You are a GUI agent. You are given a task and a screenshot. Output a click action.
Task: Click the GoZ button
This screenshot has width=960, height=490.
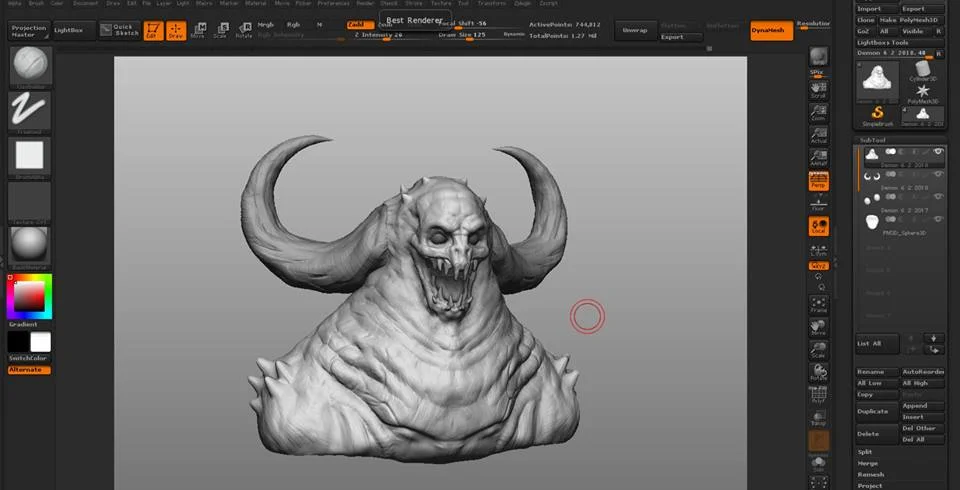[x=864, y=31]
